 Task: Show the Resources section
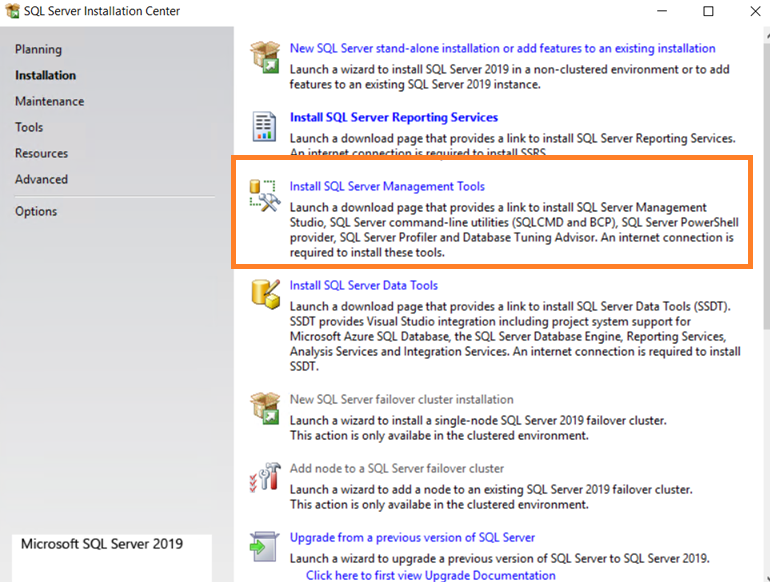pos(41,153)
